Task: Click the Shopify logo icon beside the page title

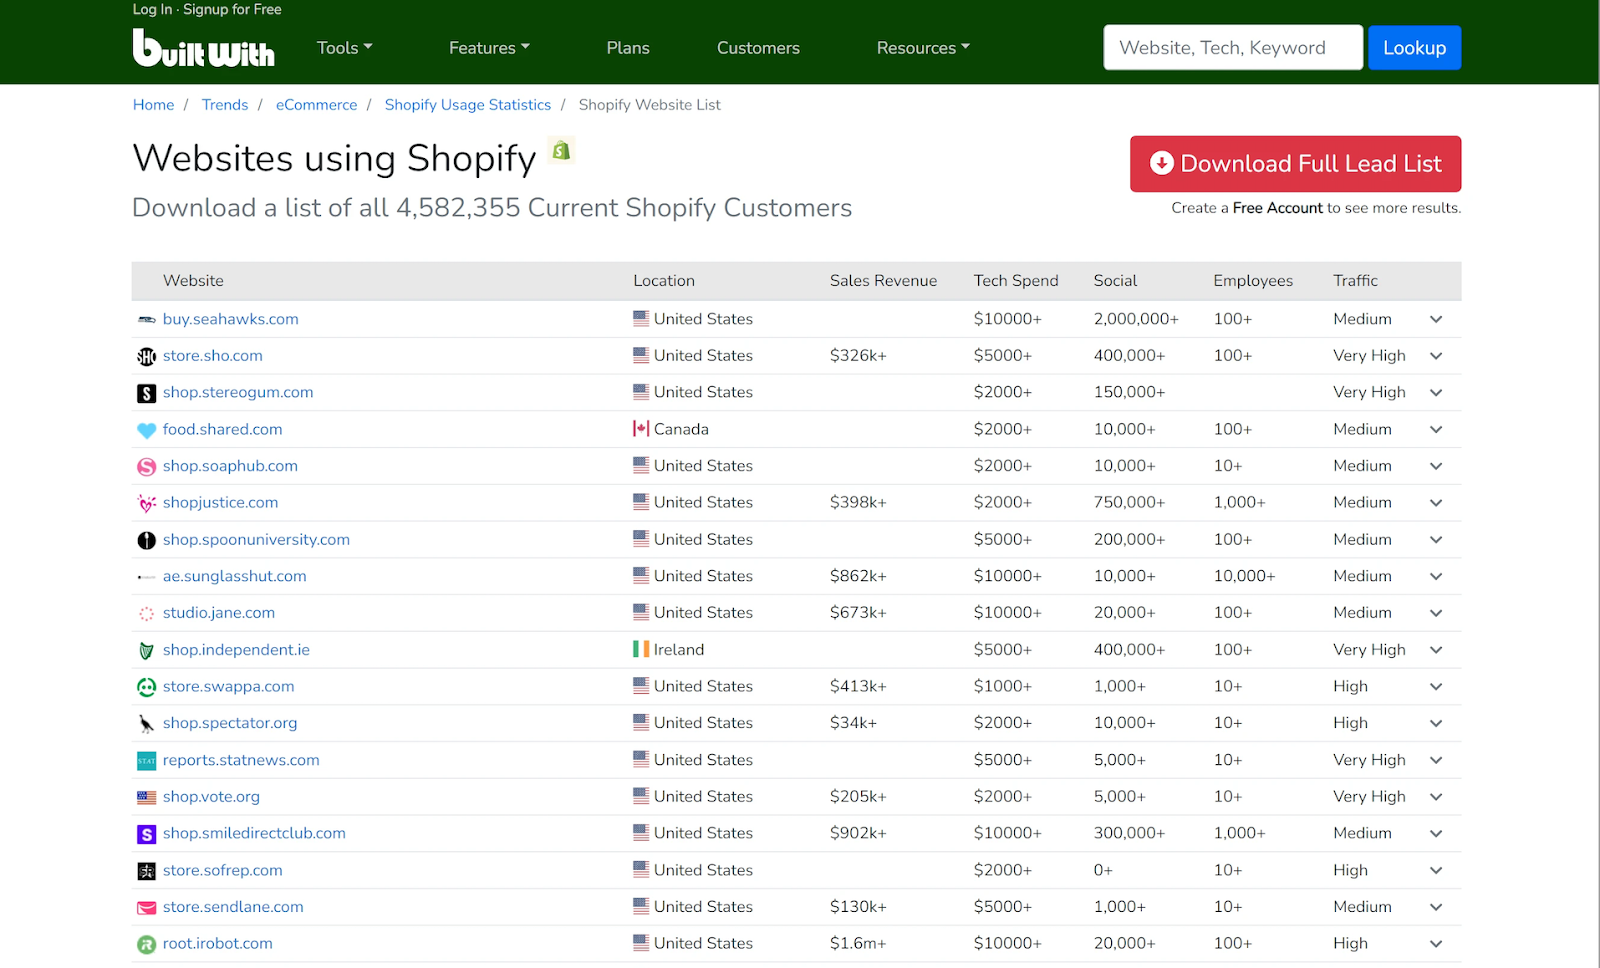Action: tap(561, 150)
